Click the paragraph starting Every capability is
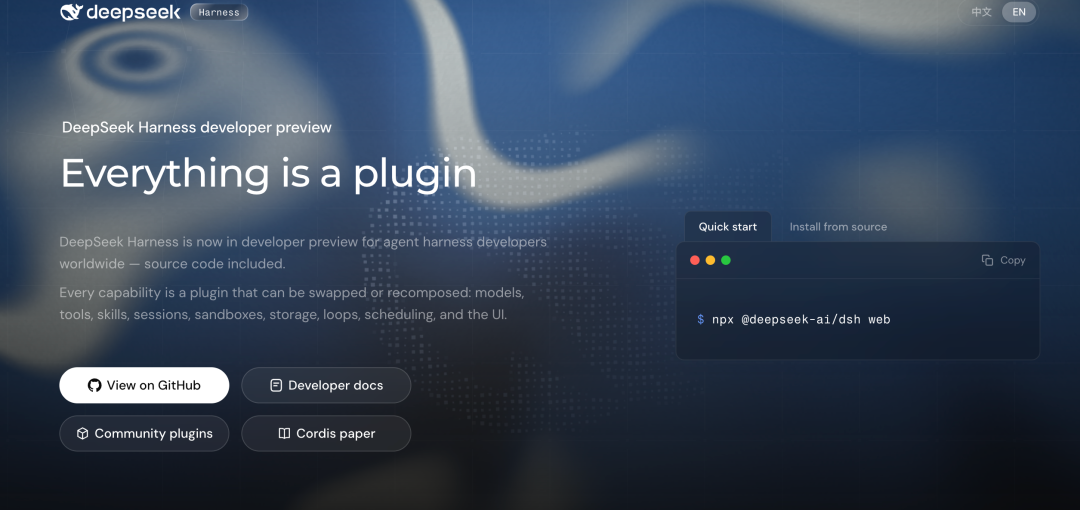1080x510 pixels. coord(292,304)
